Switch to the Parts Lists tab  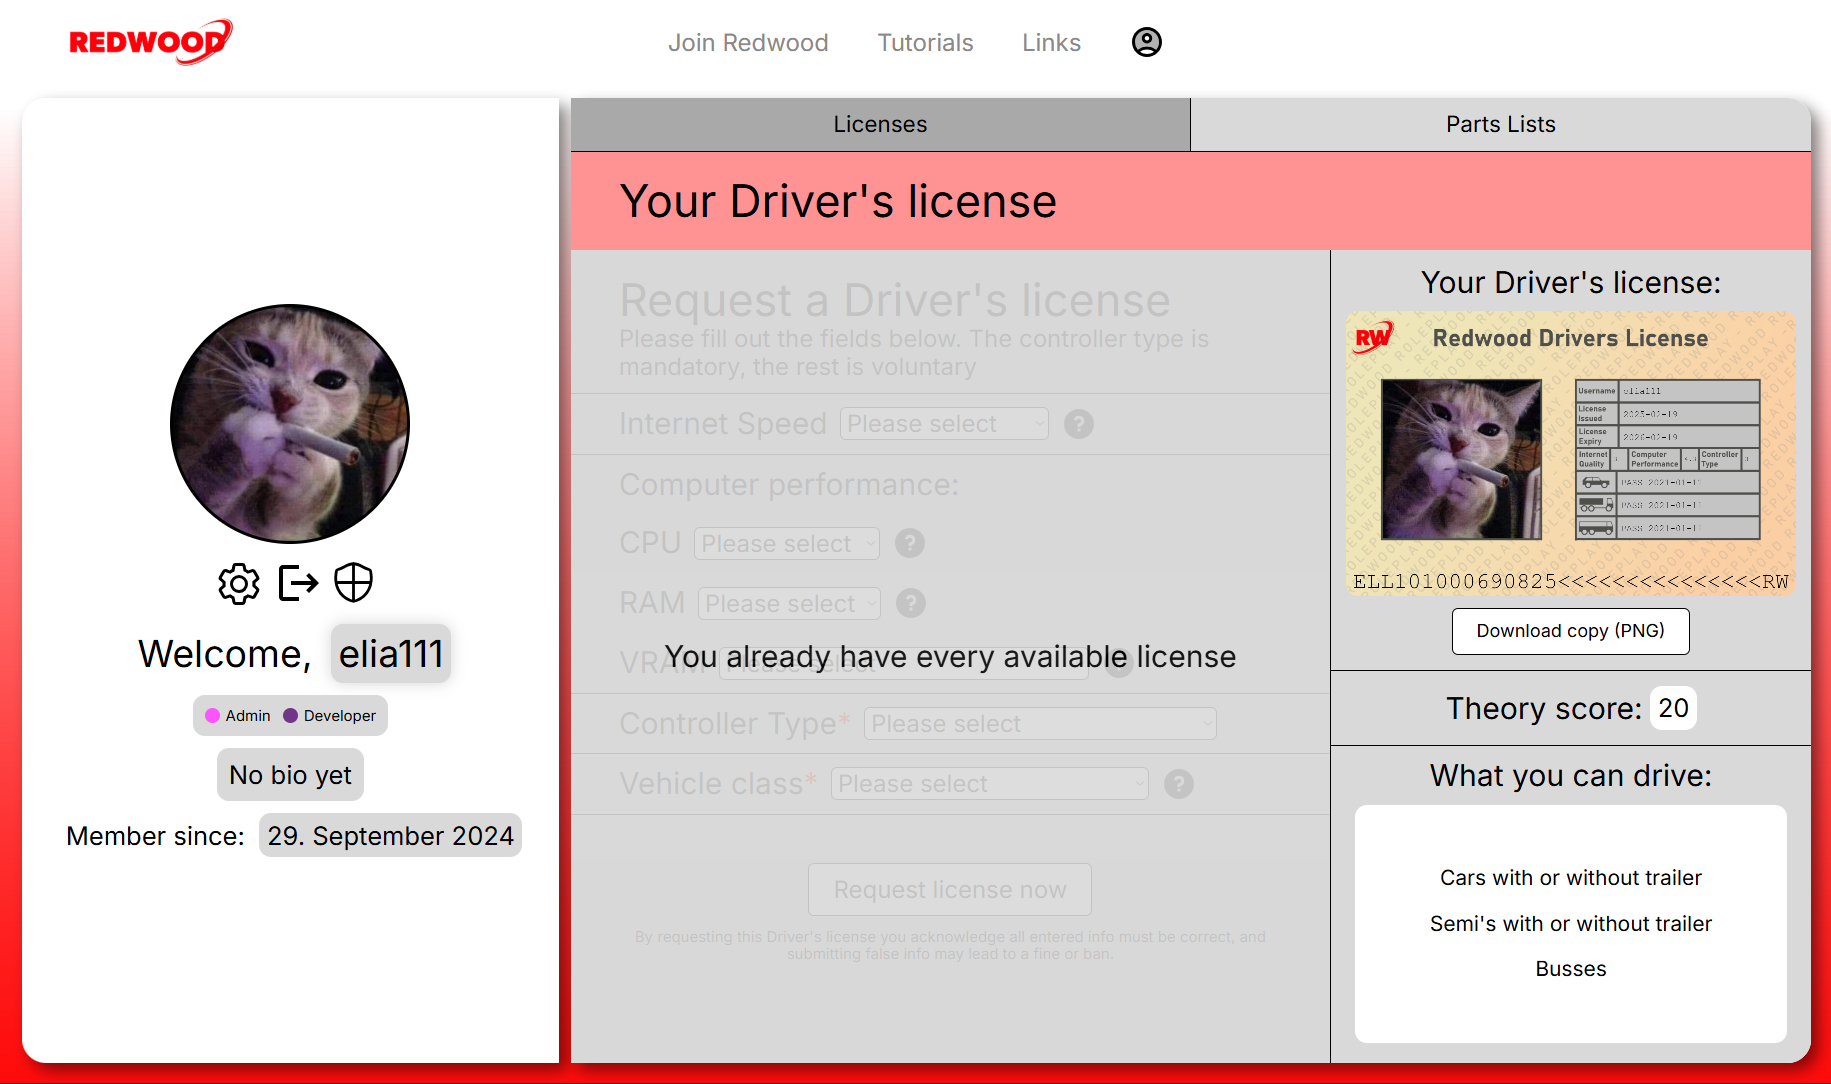pos(1500,124)
